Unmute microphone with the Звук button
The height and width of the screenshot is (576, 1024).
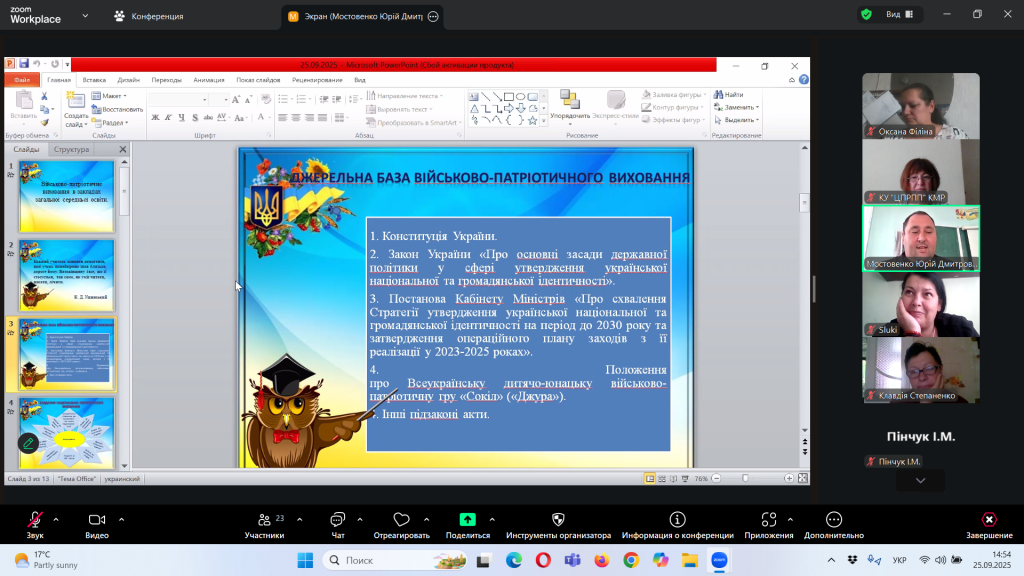(x=35, y=520)
